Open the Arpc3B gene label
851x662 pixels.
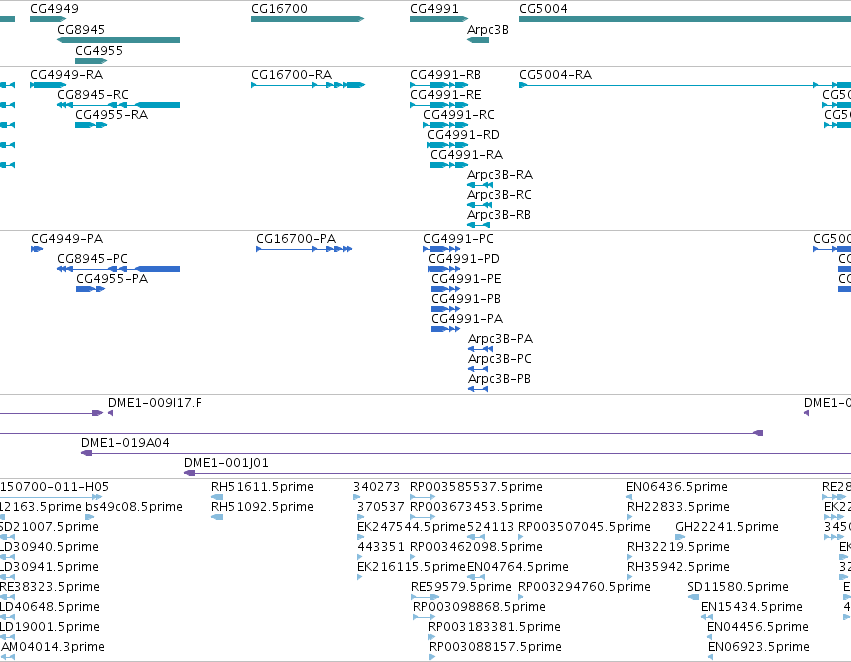[488, 30]
